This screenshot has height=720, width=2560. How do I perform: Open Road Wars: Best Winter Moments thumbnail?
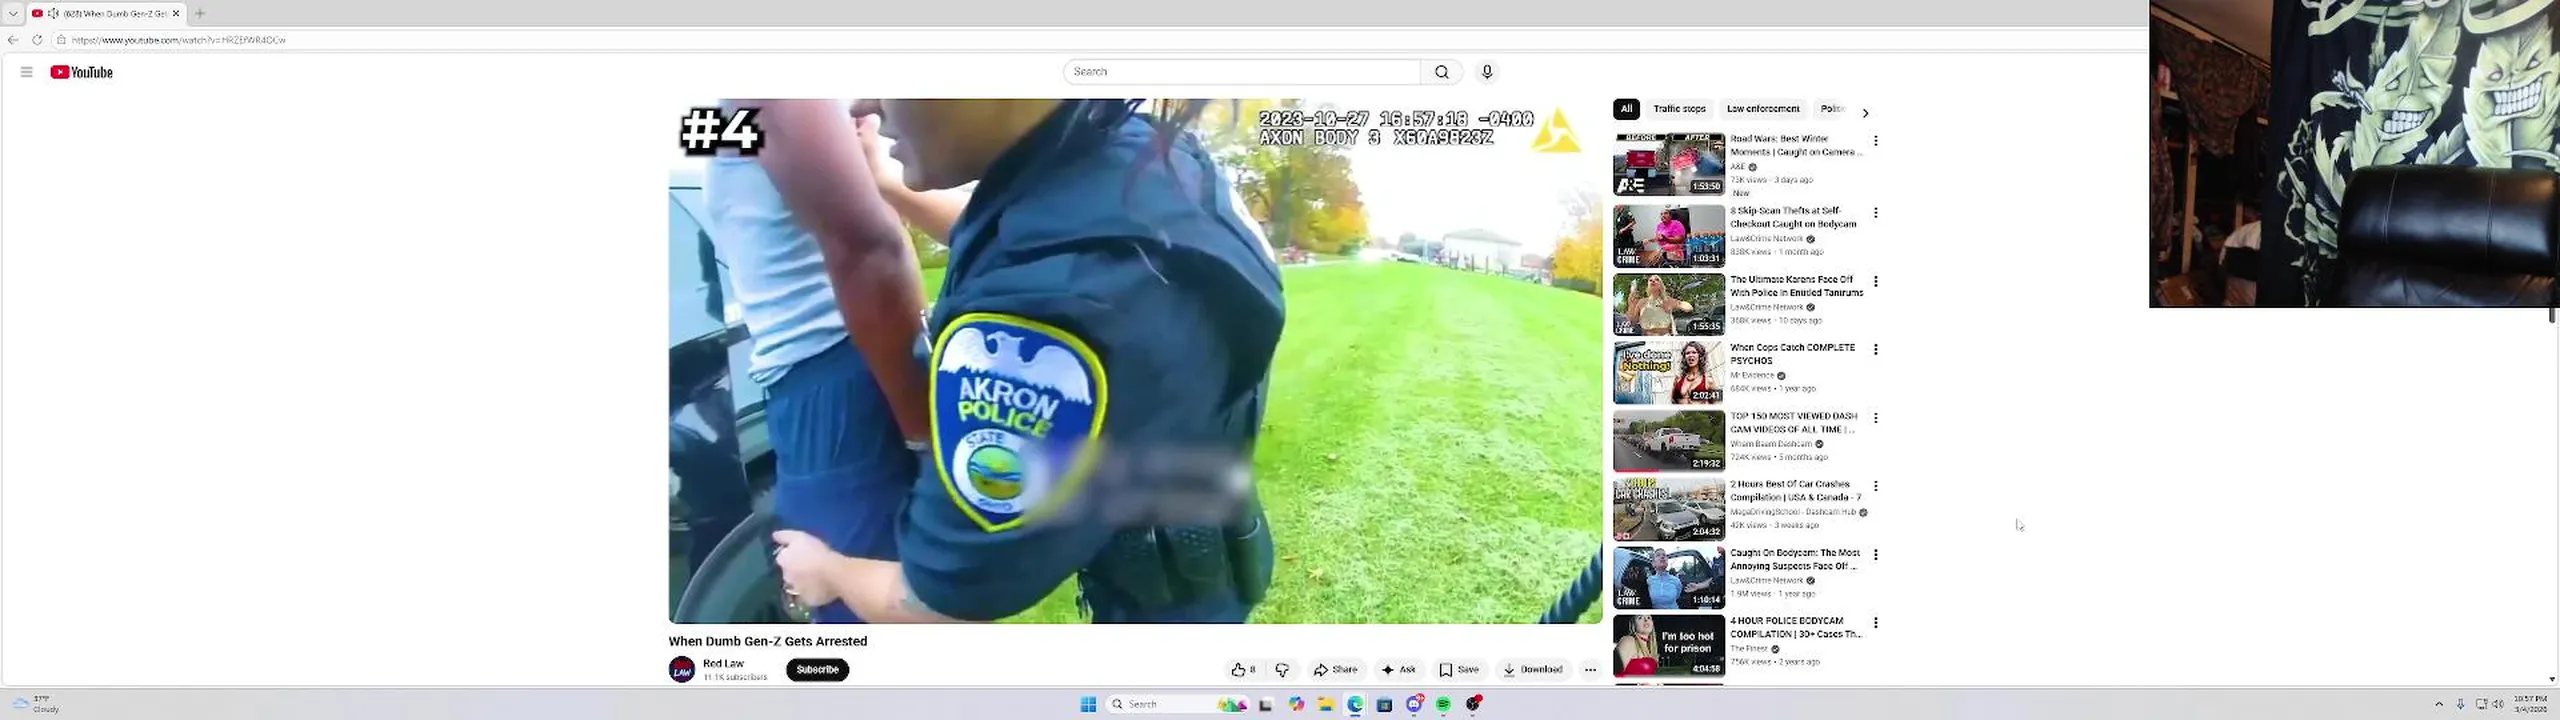[x=1668, y=164]
